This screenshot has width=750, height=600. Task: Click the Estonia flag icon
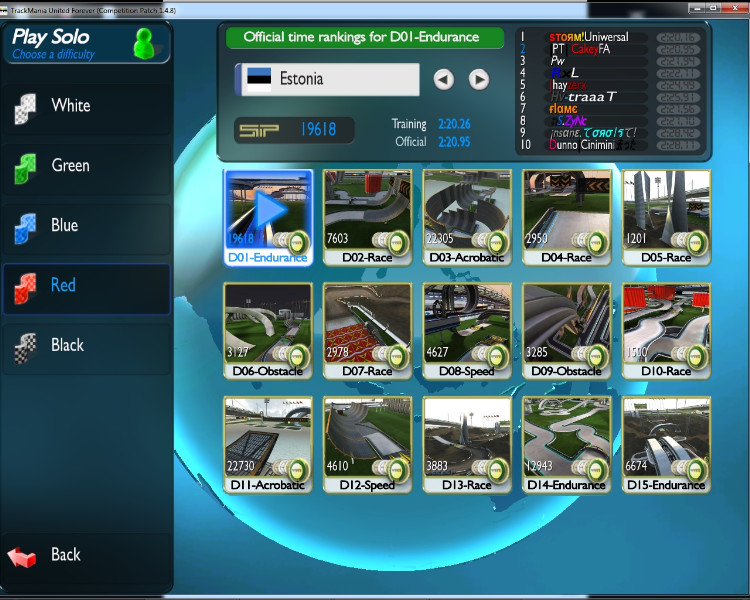click(258, 79)
